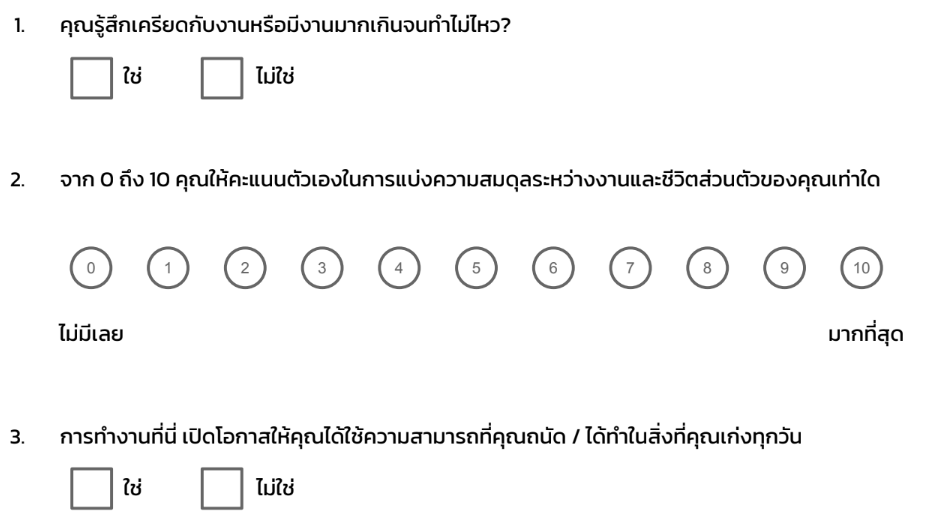Select rating 7 on the scale

[630, 268]
